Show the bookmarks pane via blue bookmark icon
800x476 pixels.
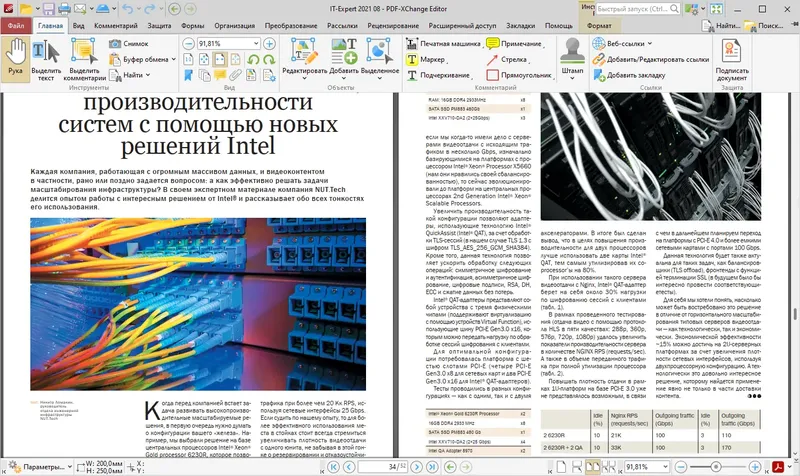(188, 76)
